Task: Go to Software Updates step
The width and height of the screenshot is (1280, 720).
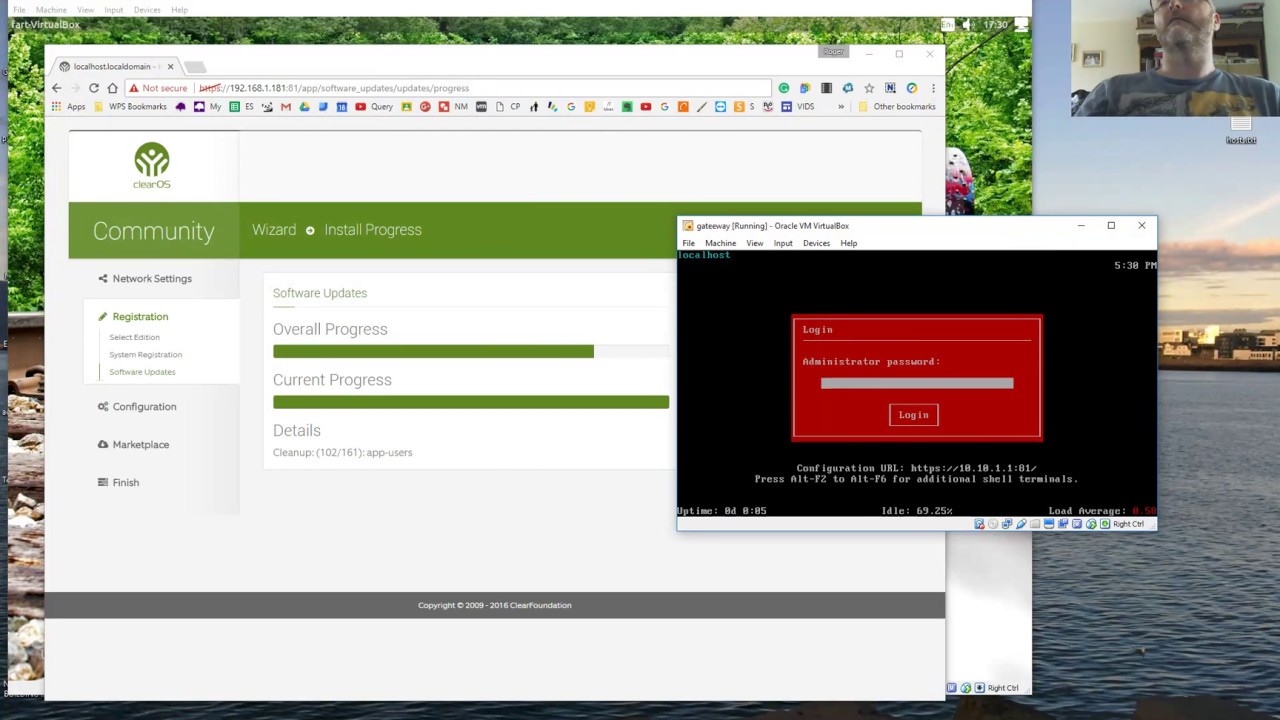Action: [x=142, y=372]
